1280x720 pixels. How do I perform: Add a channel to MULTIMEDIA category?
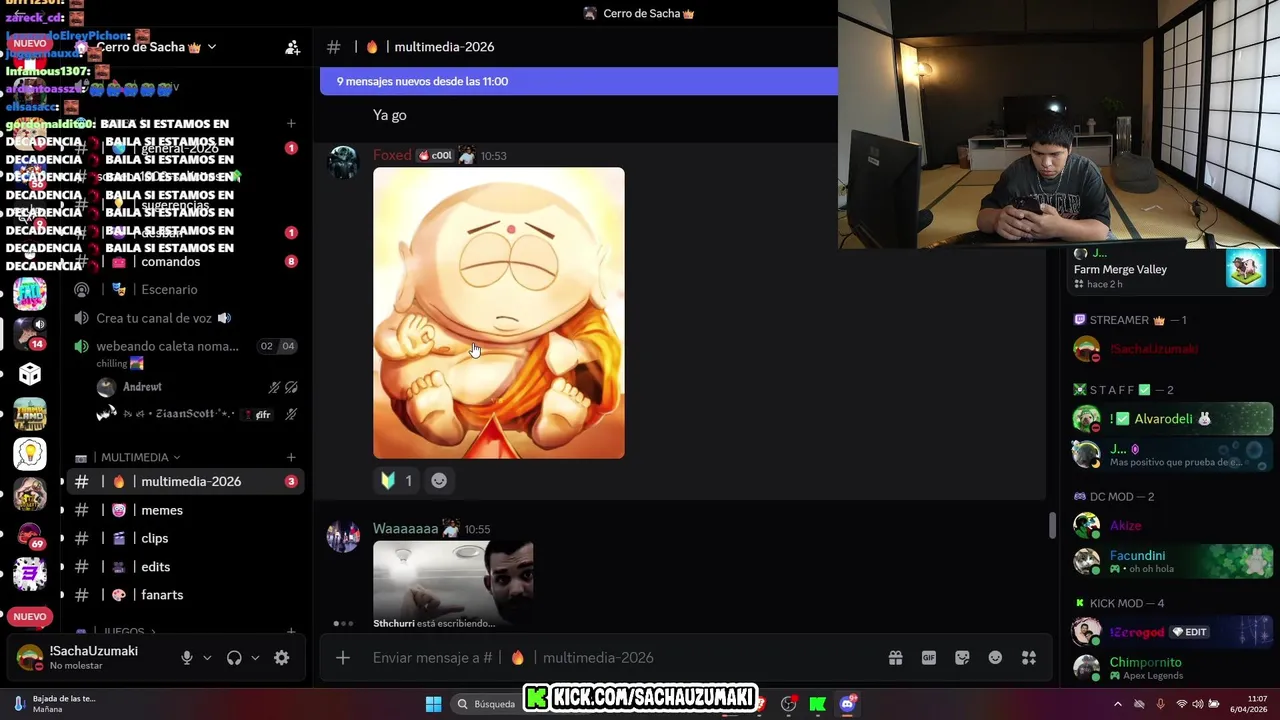pos(291,457)
